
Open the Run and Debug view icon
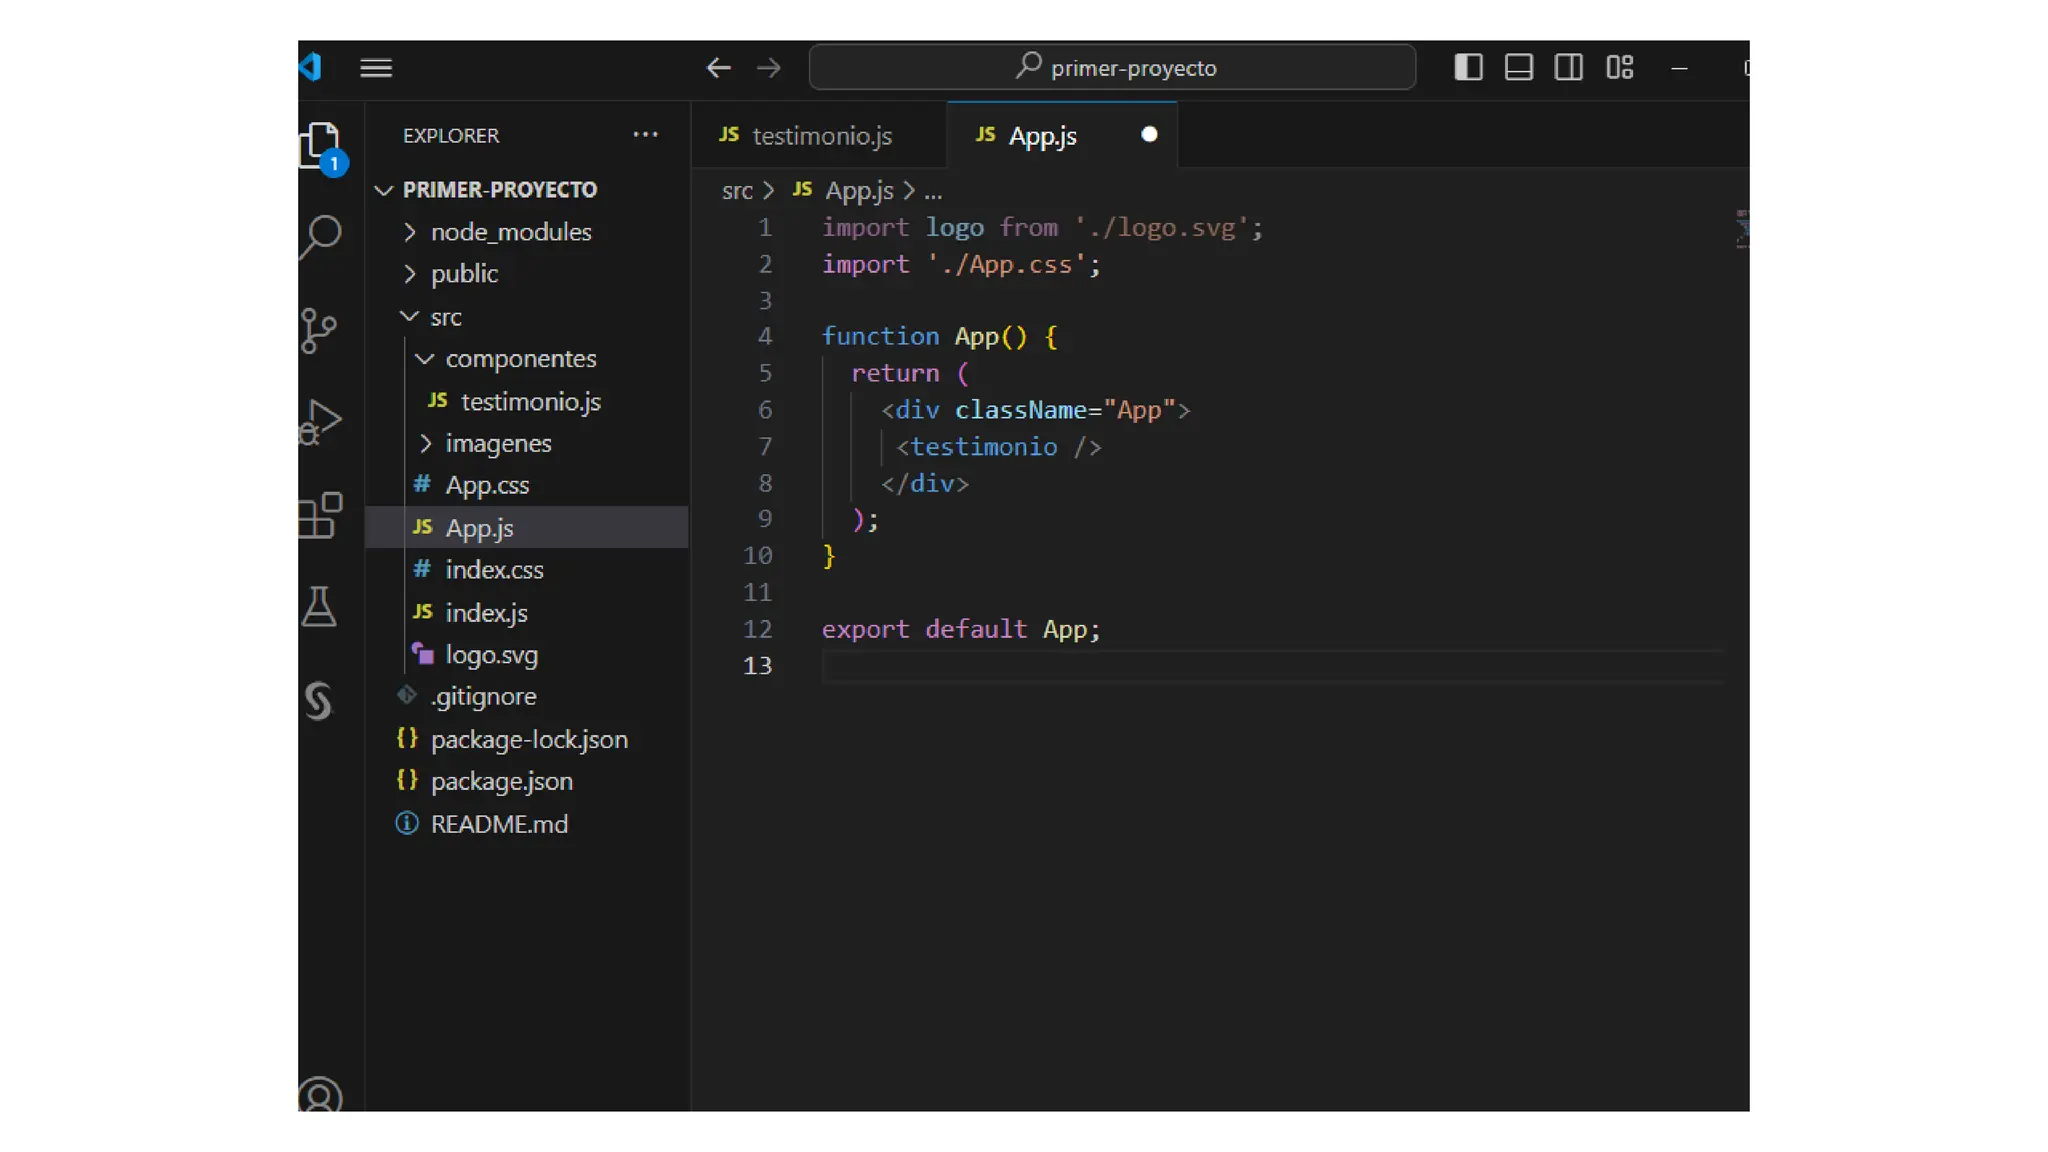321,422
